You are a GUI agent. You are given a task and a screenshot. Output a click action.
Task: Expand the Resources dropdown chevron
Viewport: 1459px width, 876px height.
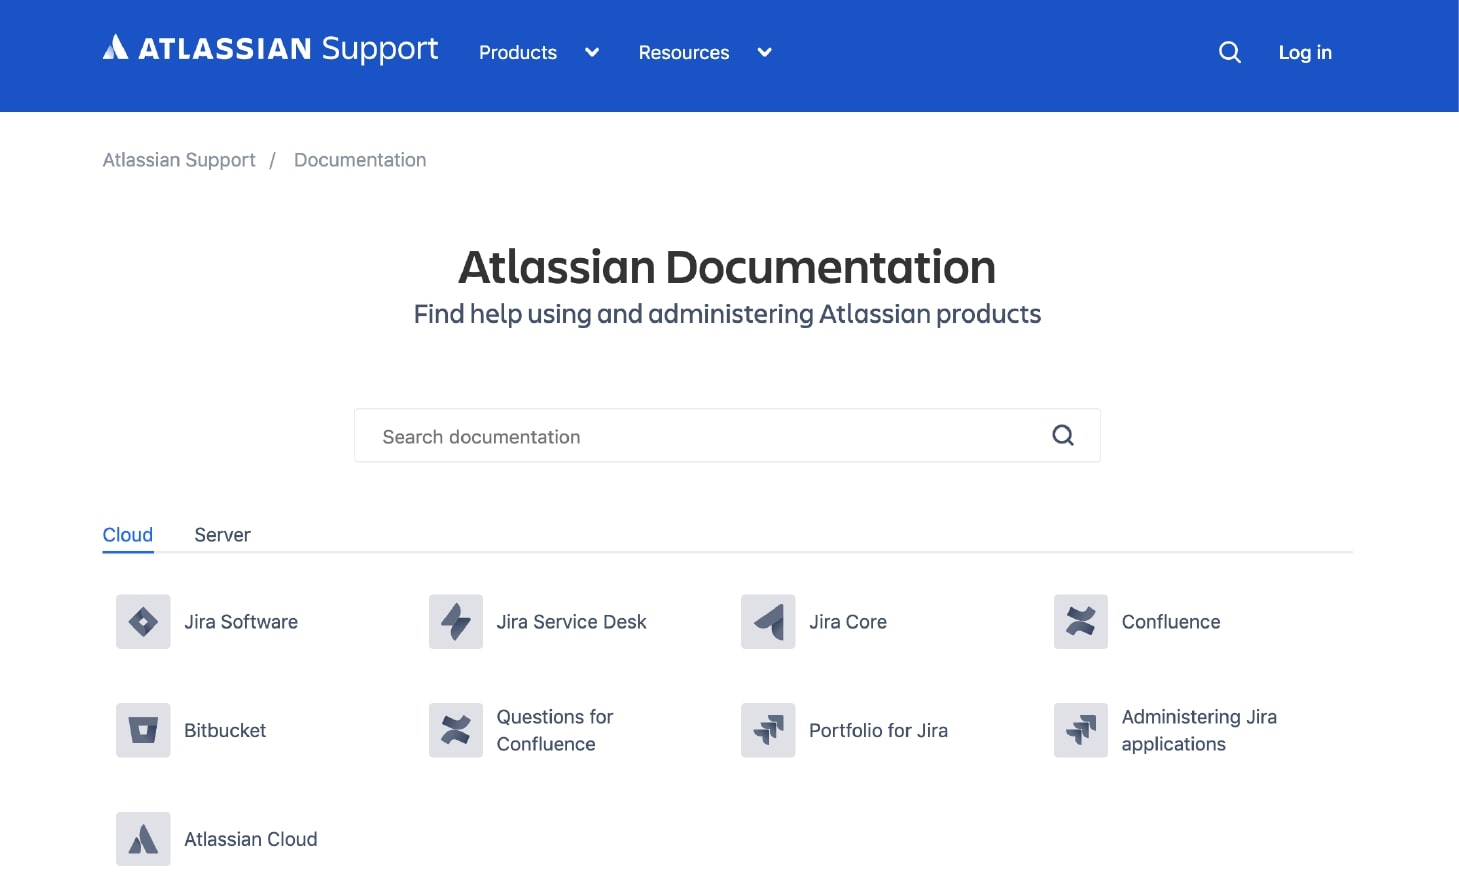pos(765,53)
